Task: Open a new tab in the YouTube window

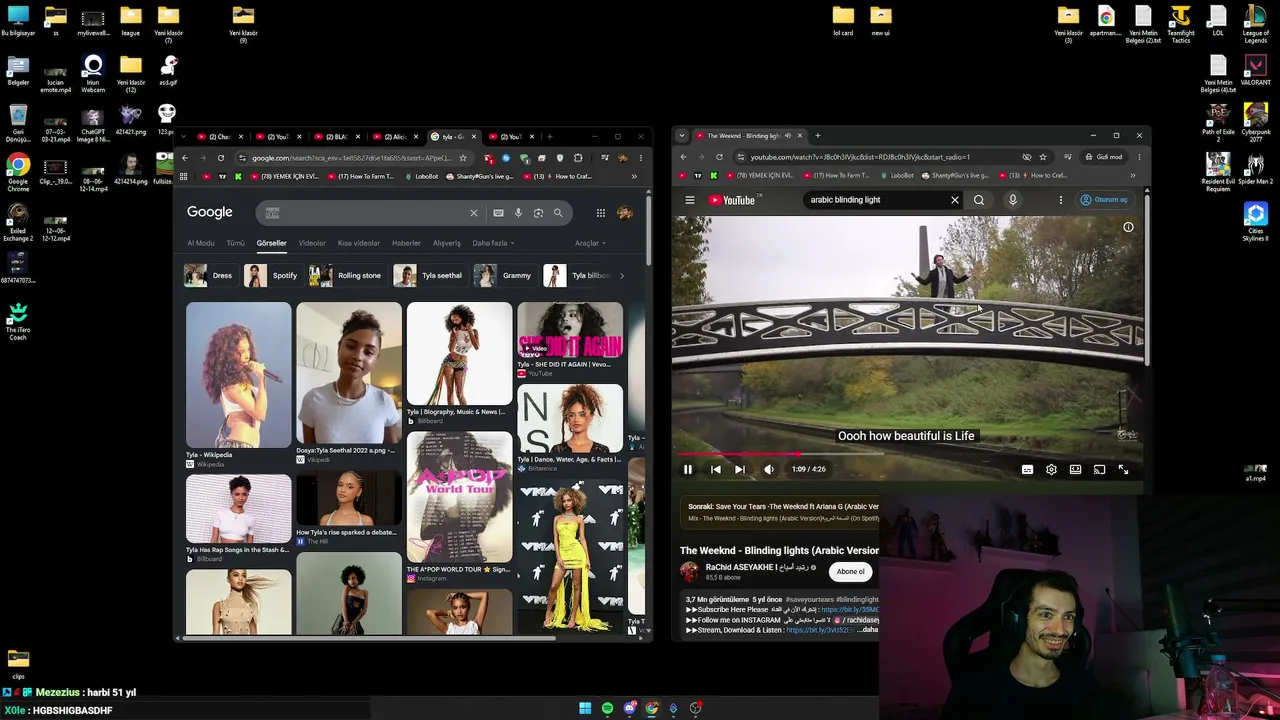Action: pos(818,136)
